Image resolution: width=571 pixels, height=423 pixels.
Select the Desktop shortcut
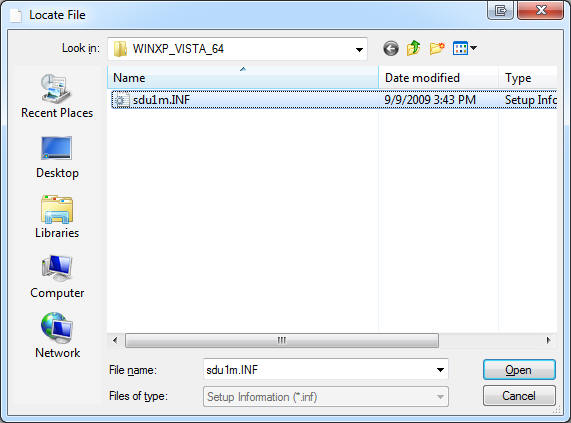click(57, 157)
